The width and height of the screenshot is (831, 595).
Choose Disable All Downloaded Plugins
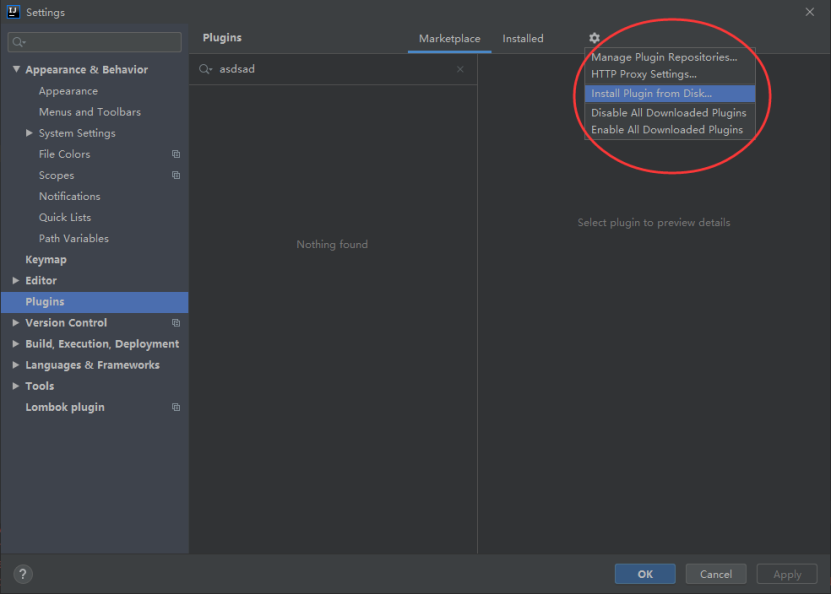[x=669, y=113]
